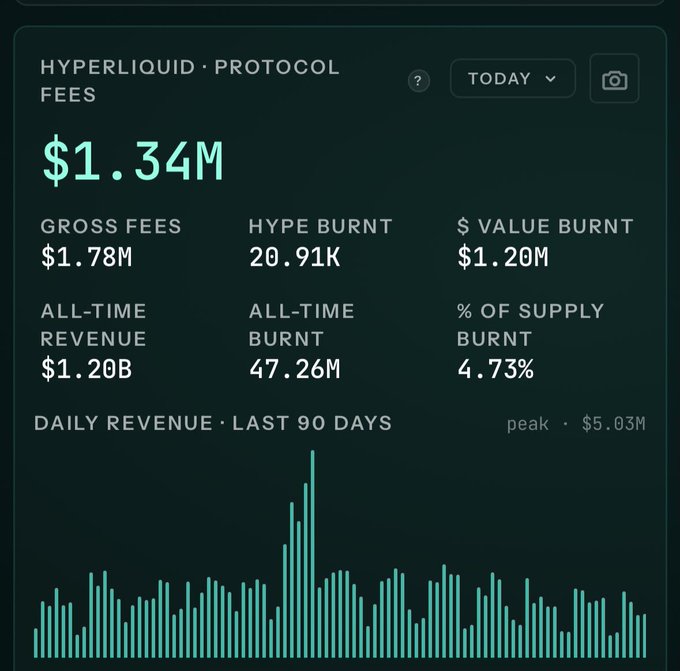680x671 pixels.
Task: Click the All-Time Revenue $1.20B value
Action: 86,369
